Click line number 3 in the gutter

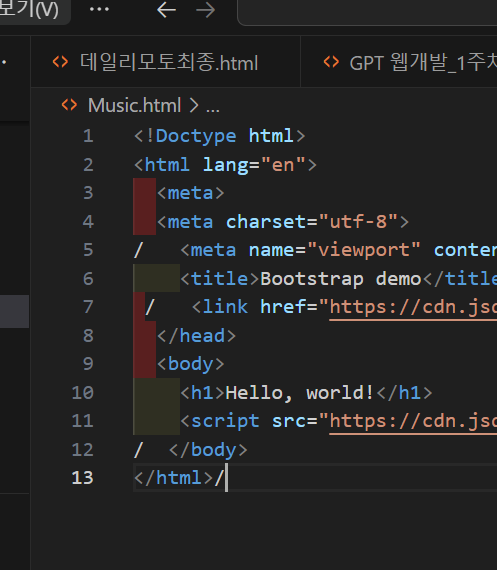pyautogui.click(x=88, y=193)
